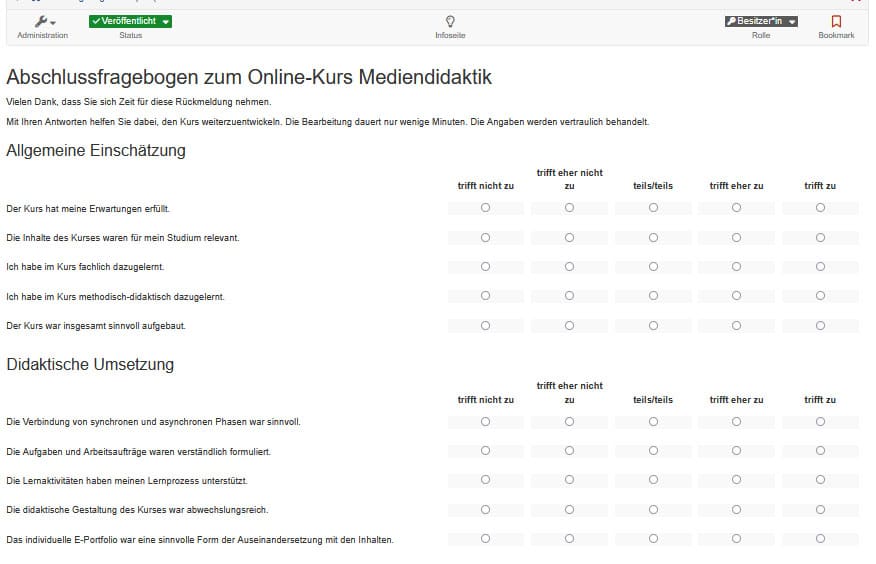
Task: Open the Besitzer*in role dropdown
Action: coord(761,21)
